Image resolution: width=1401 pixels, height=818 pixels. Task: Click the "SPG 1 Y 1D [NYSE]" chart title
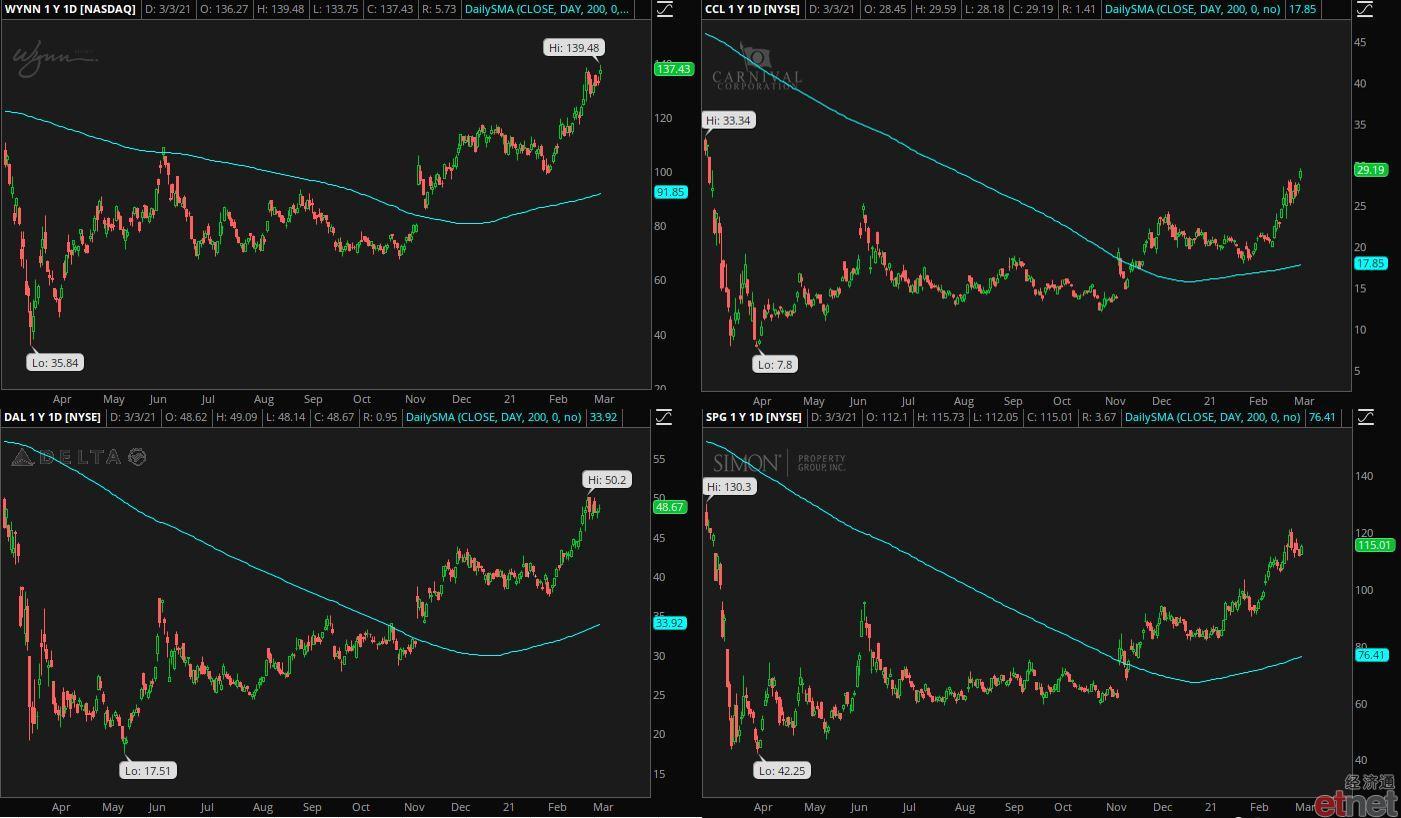click(x=752, y=417)
